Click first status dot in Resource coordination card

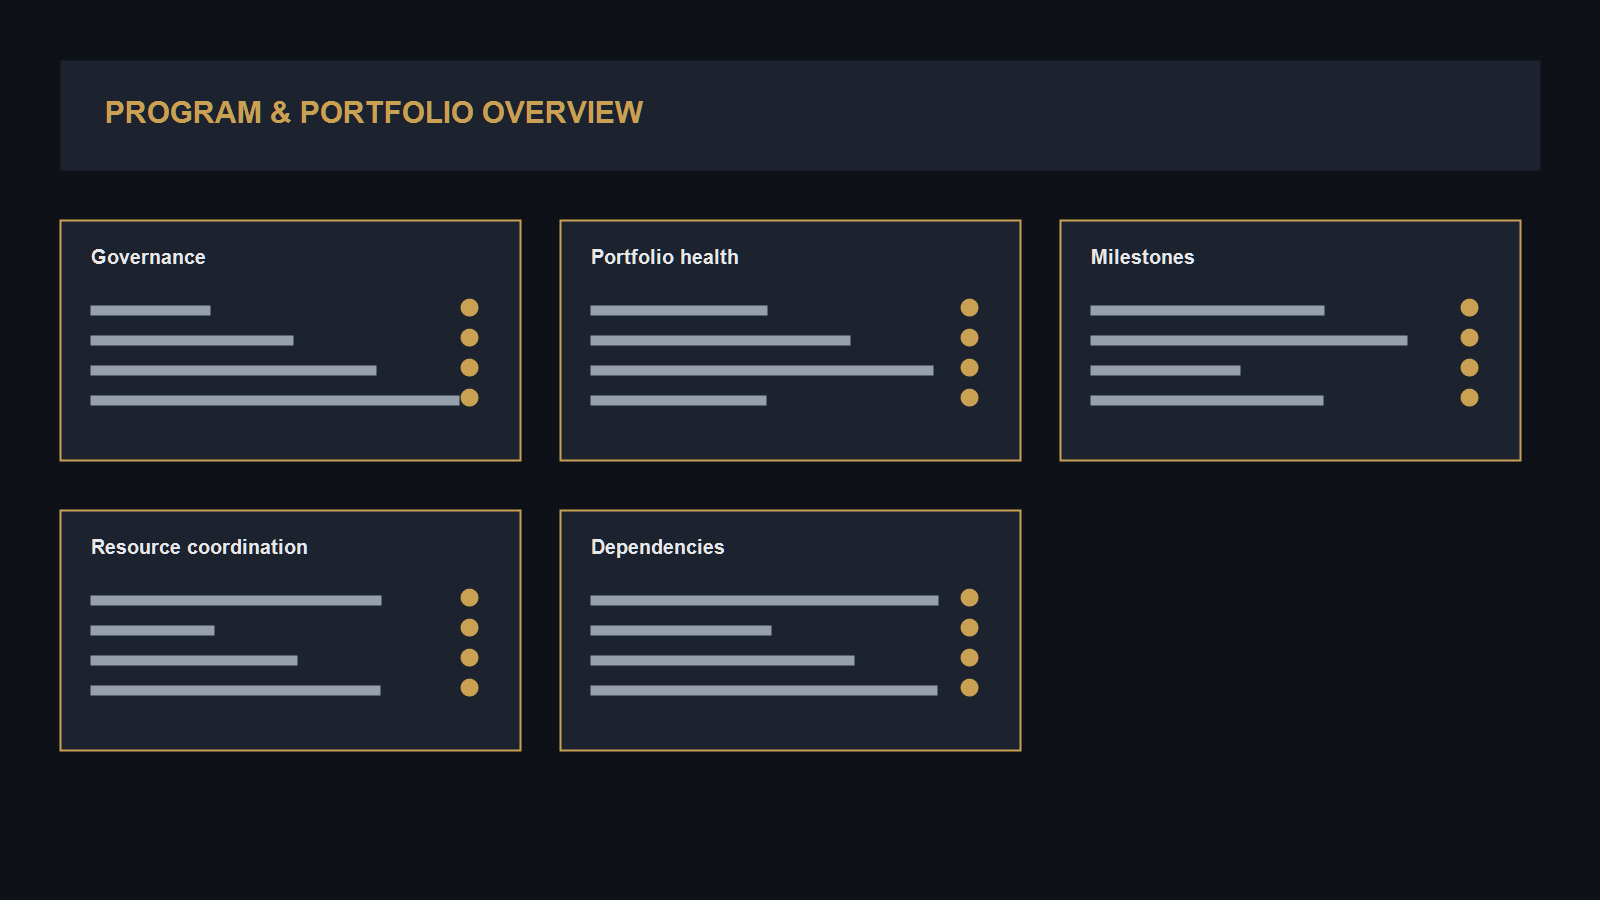point(469,598)
